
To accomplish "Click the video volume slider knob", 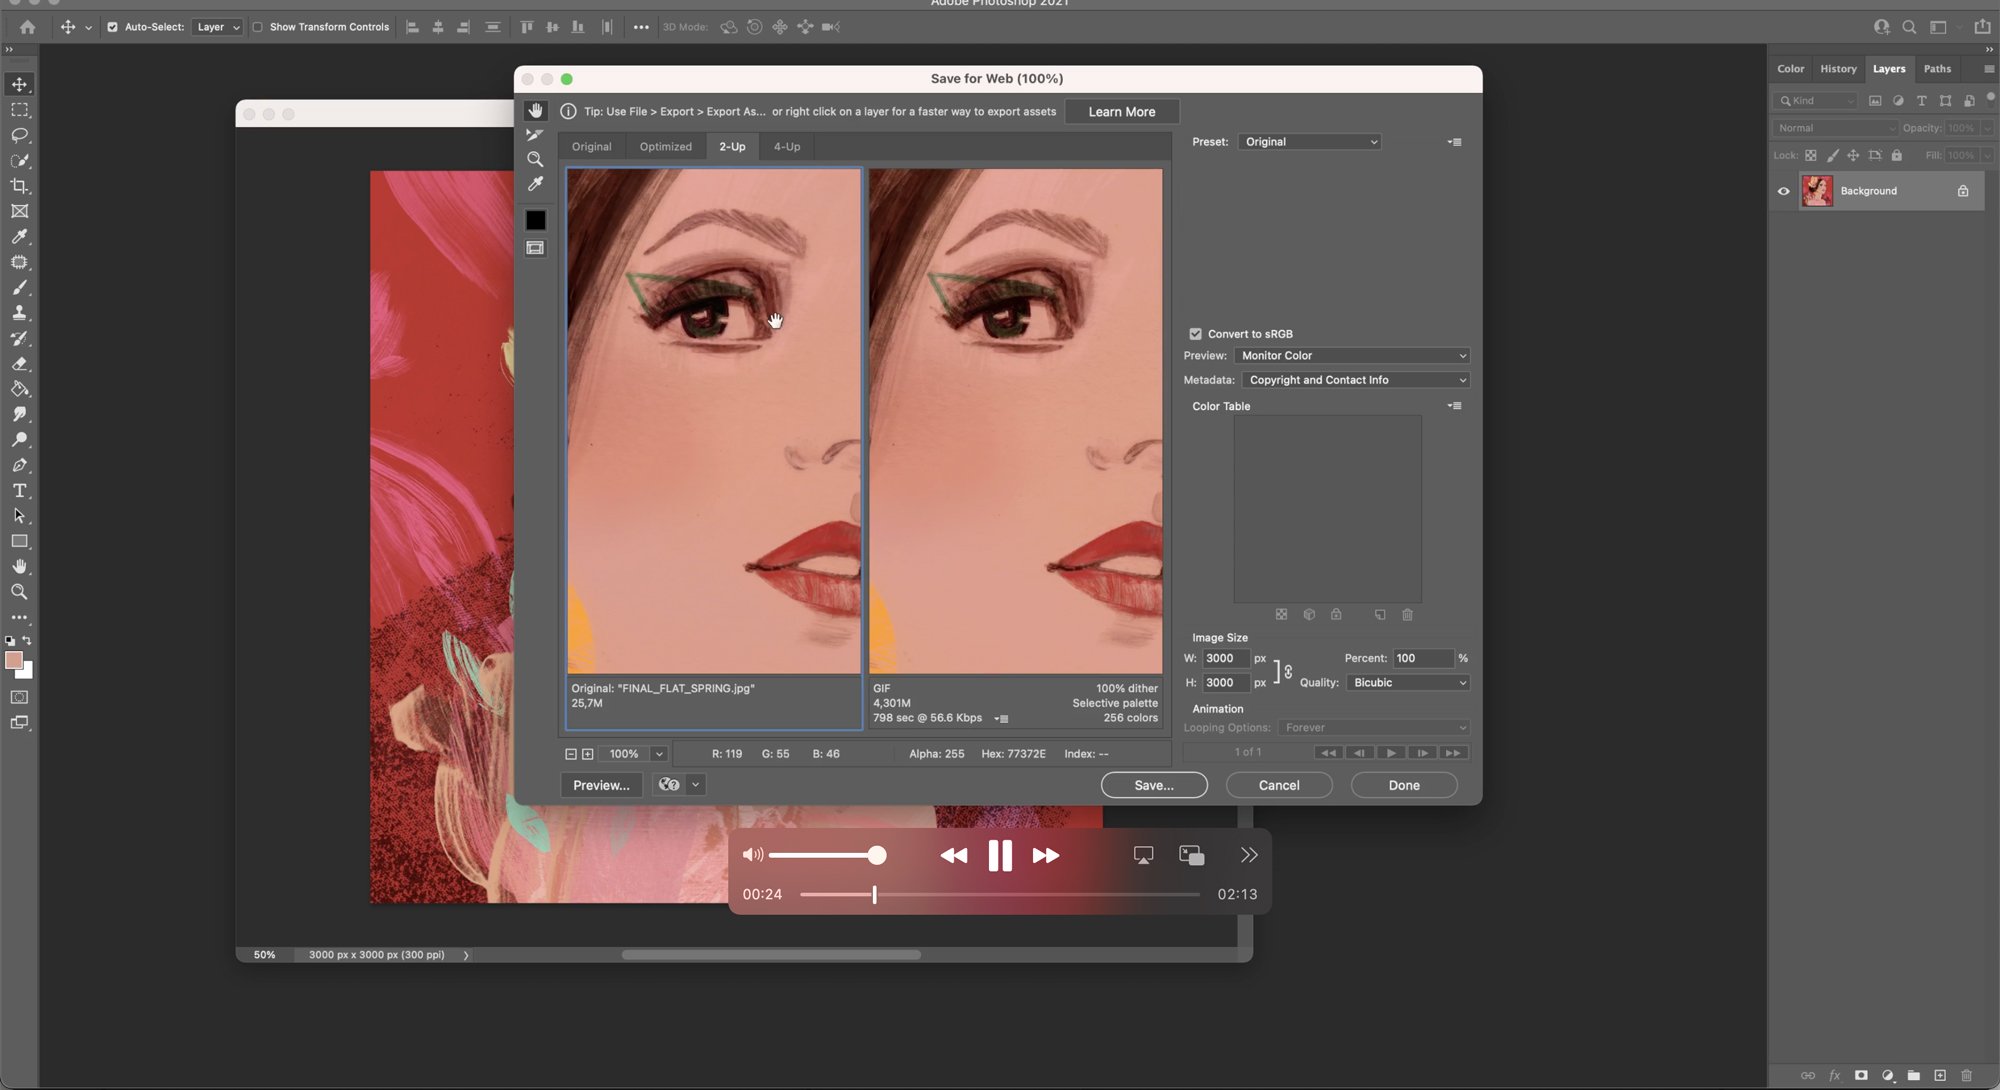I will (876, 855).
